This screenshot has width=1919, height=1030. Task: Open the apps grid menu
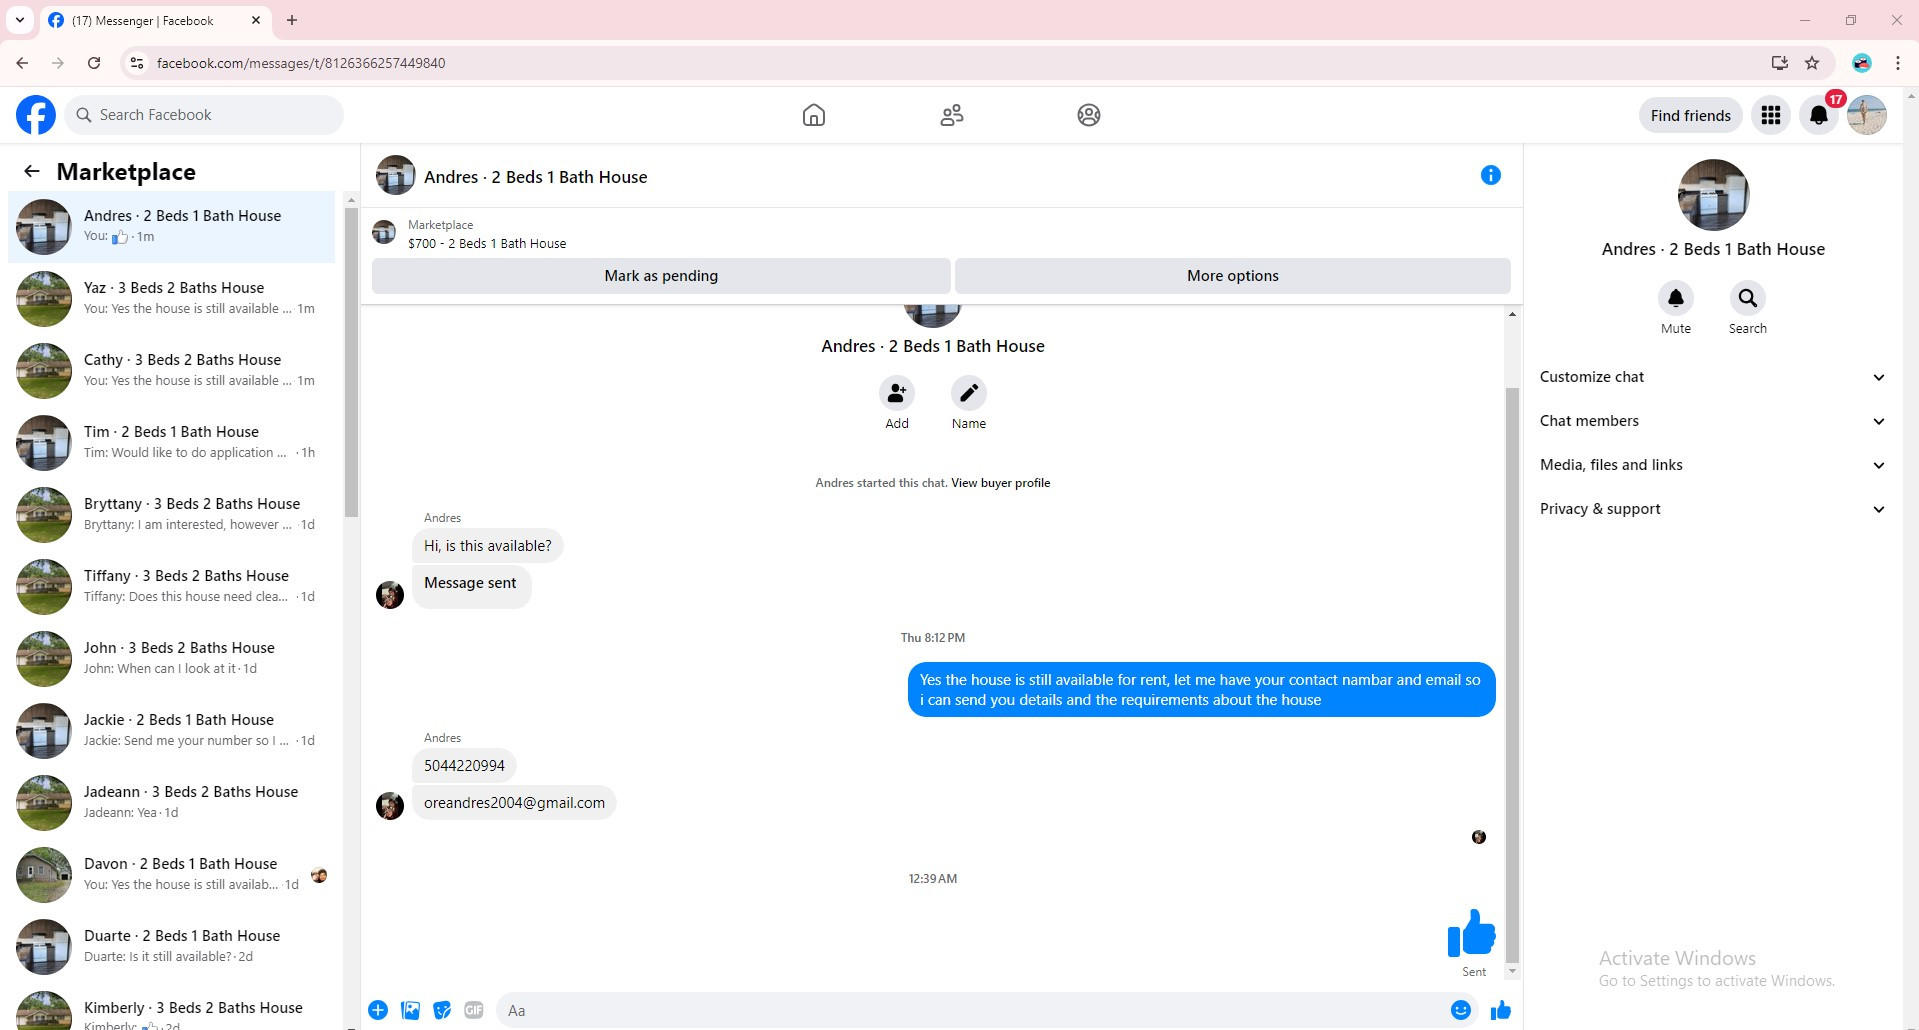[x=1771, y=115]
